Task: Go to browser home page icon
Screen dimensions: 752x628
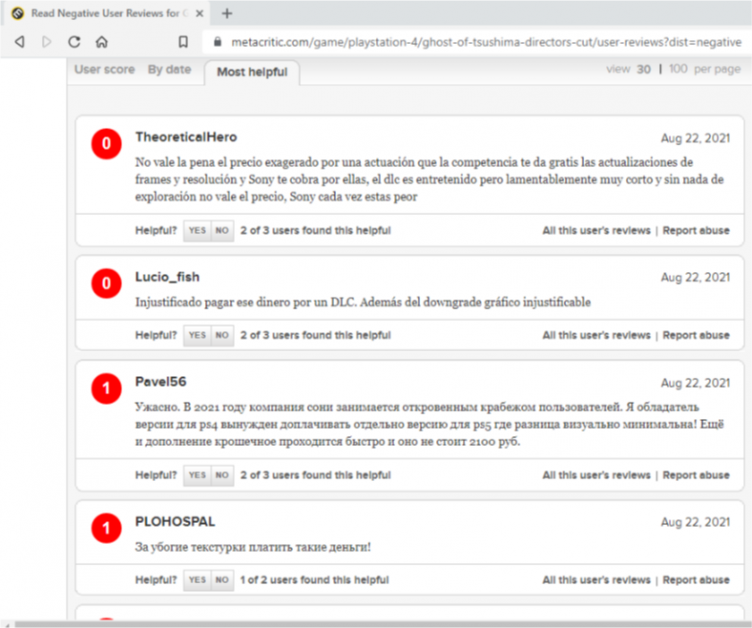Action: point(101,42)
